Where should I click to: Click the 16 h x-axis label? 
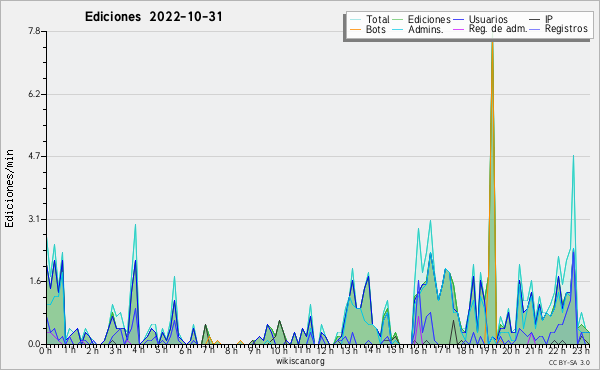click(418, 350)
